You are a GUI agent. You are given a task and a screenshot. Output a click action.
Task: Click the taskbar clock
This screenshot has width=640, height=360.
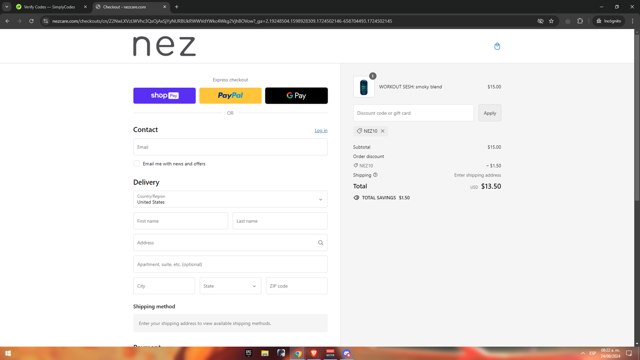pyautogui.click(x=610, y=353)
